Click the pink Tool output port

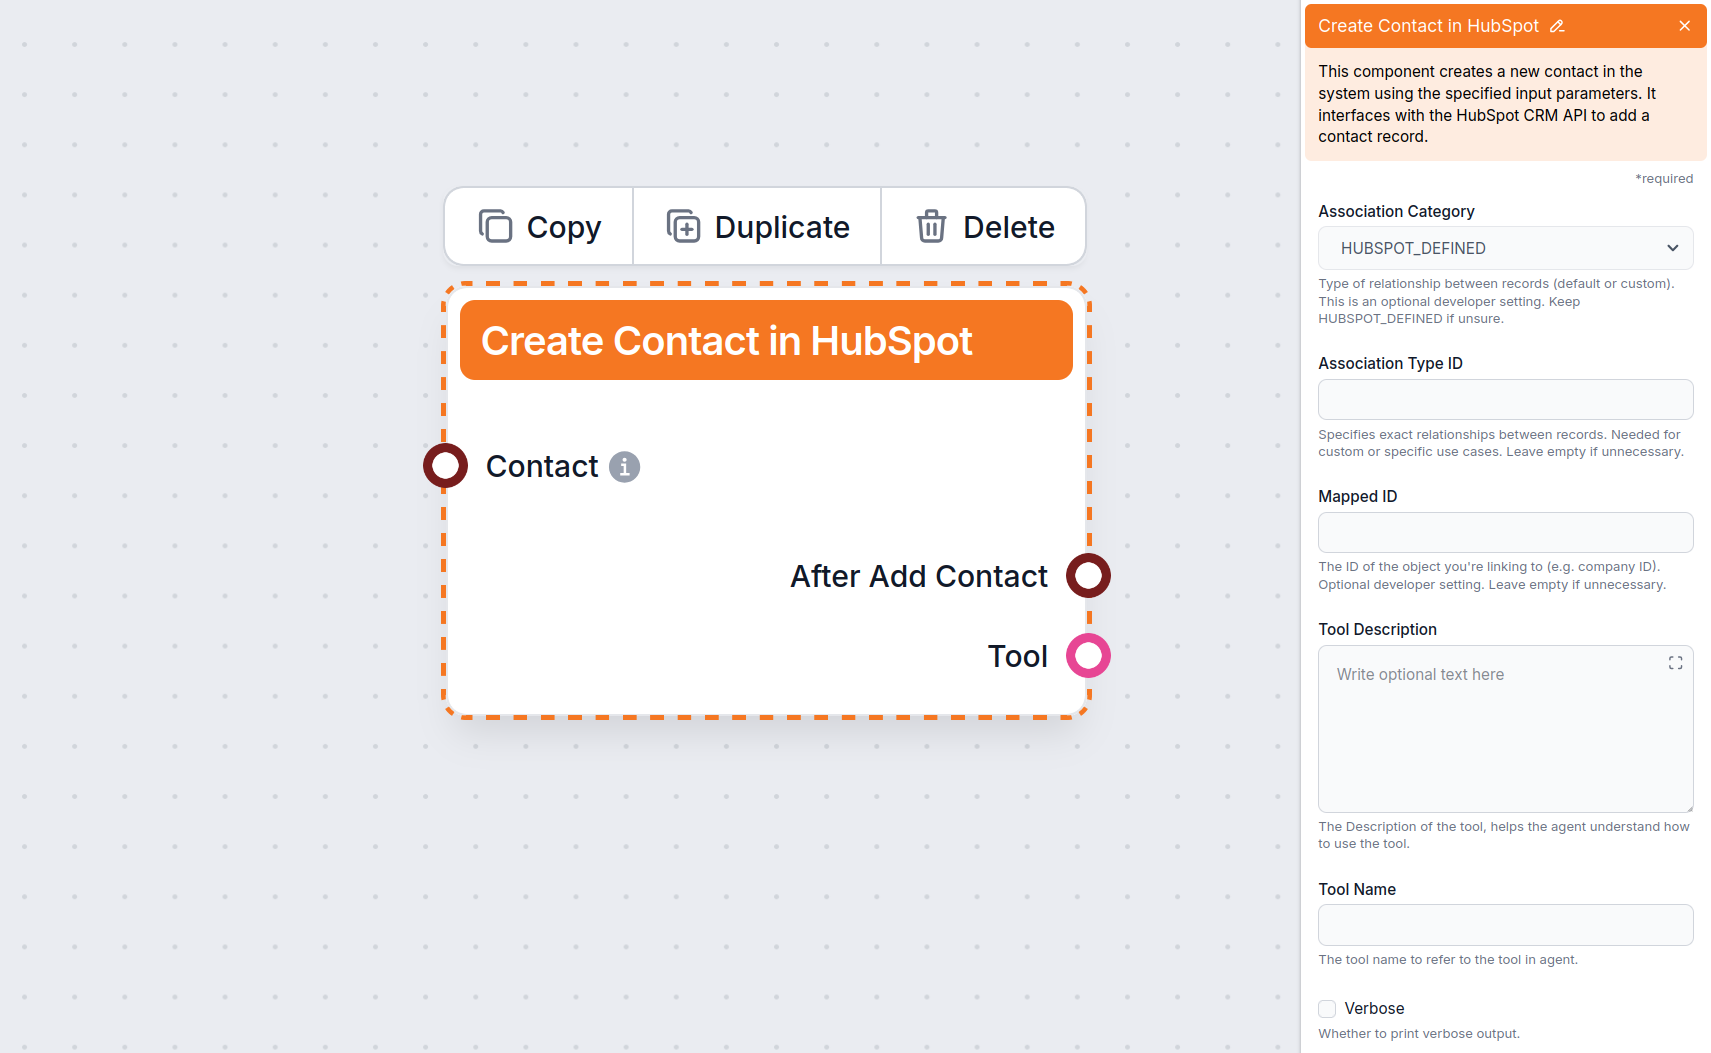[1088, 656]
